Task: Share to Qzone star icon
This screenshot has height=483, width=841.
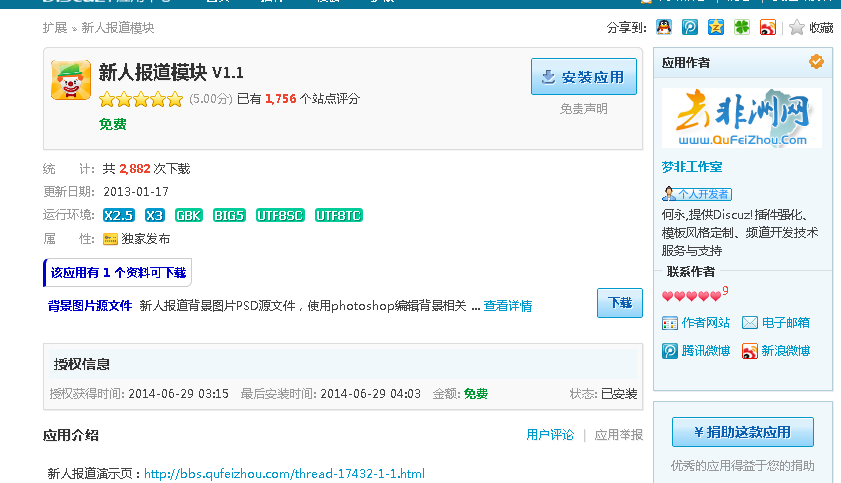Action: coord(715,27)
